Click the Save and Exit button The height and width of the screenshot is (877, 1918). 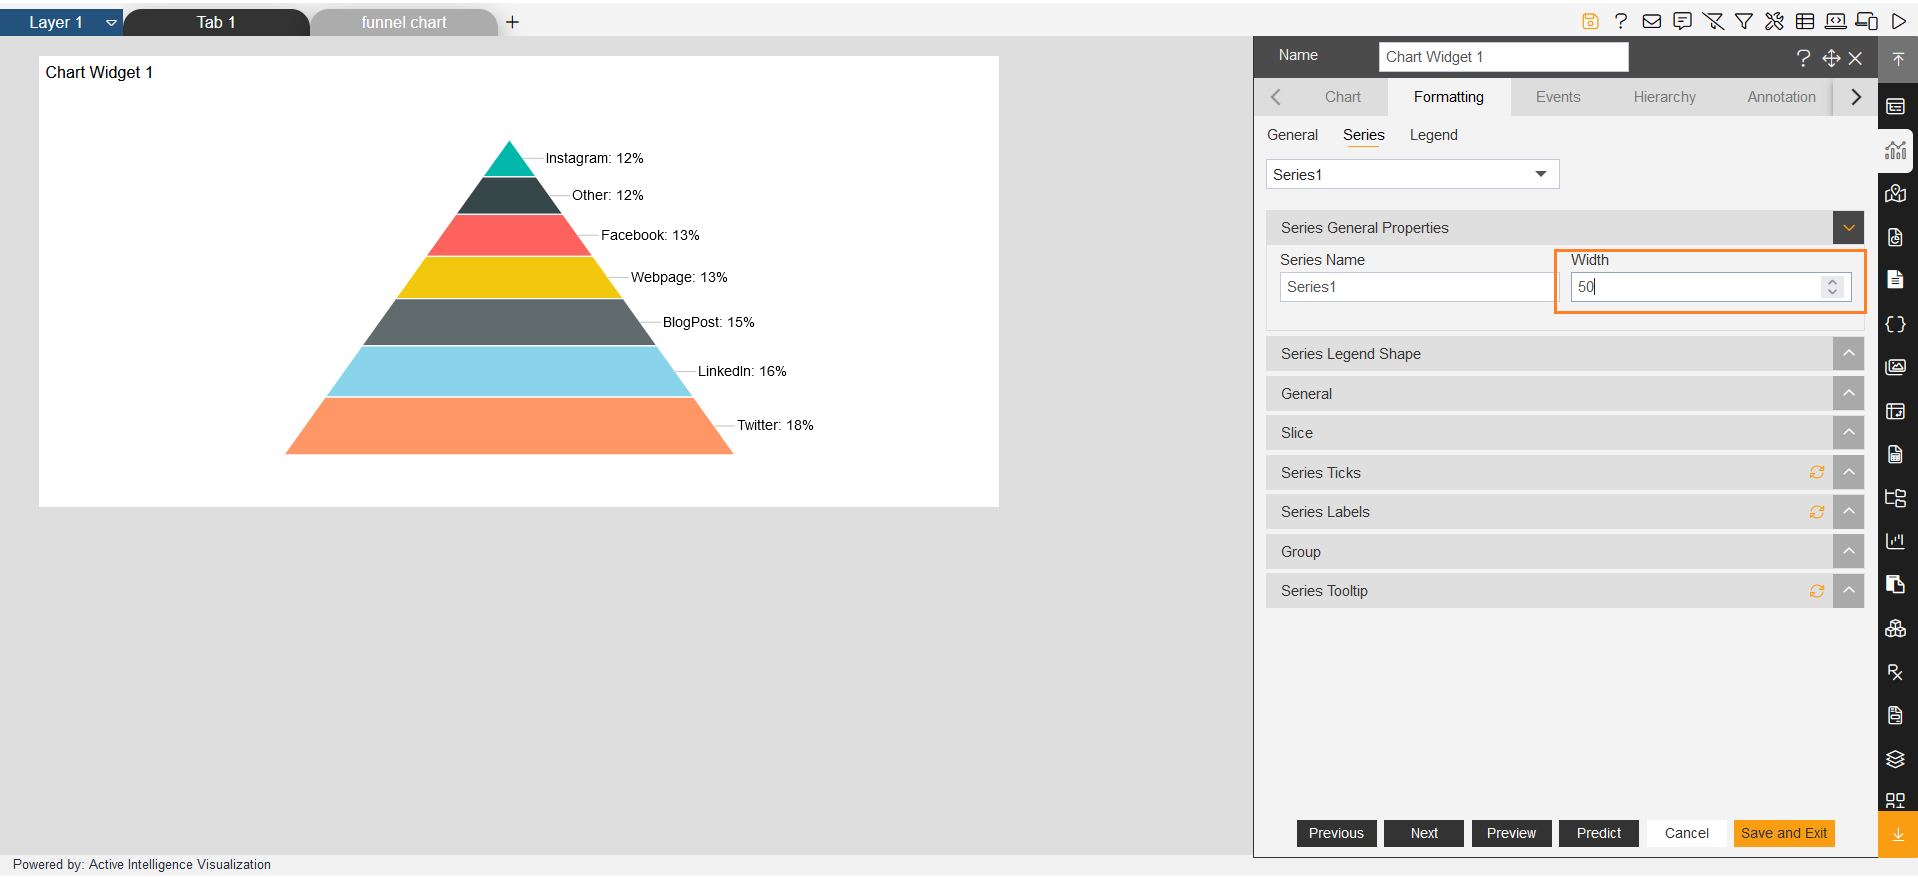pos(1784,833)
